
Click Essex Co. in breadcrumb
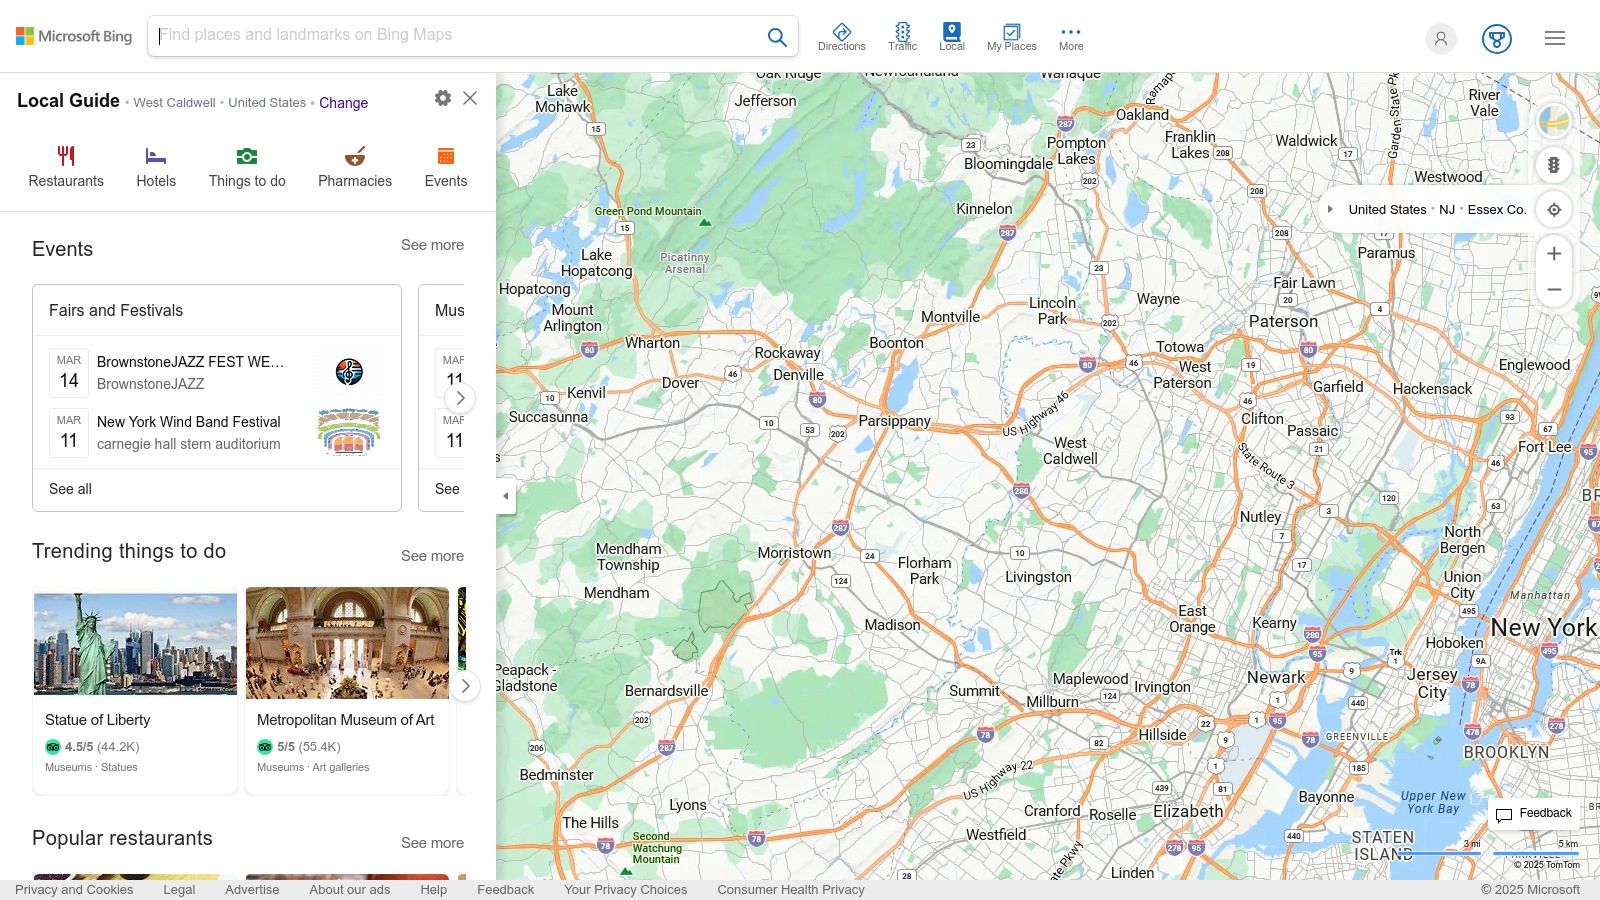point(1497,210)
